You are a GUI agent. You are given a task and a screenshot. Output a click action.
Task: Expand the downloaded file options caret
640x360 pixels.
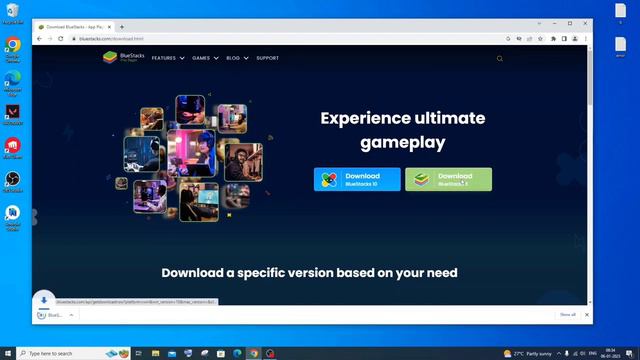[71, 315]
